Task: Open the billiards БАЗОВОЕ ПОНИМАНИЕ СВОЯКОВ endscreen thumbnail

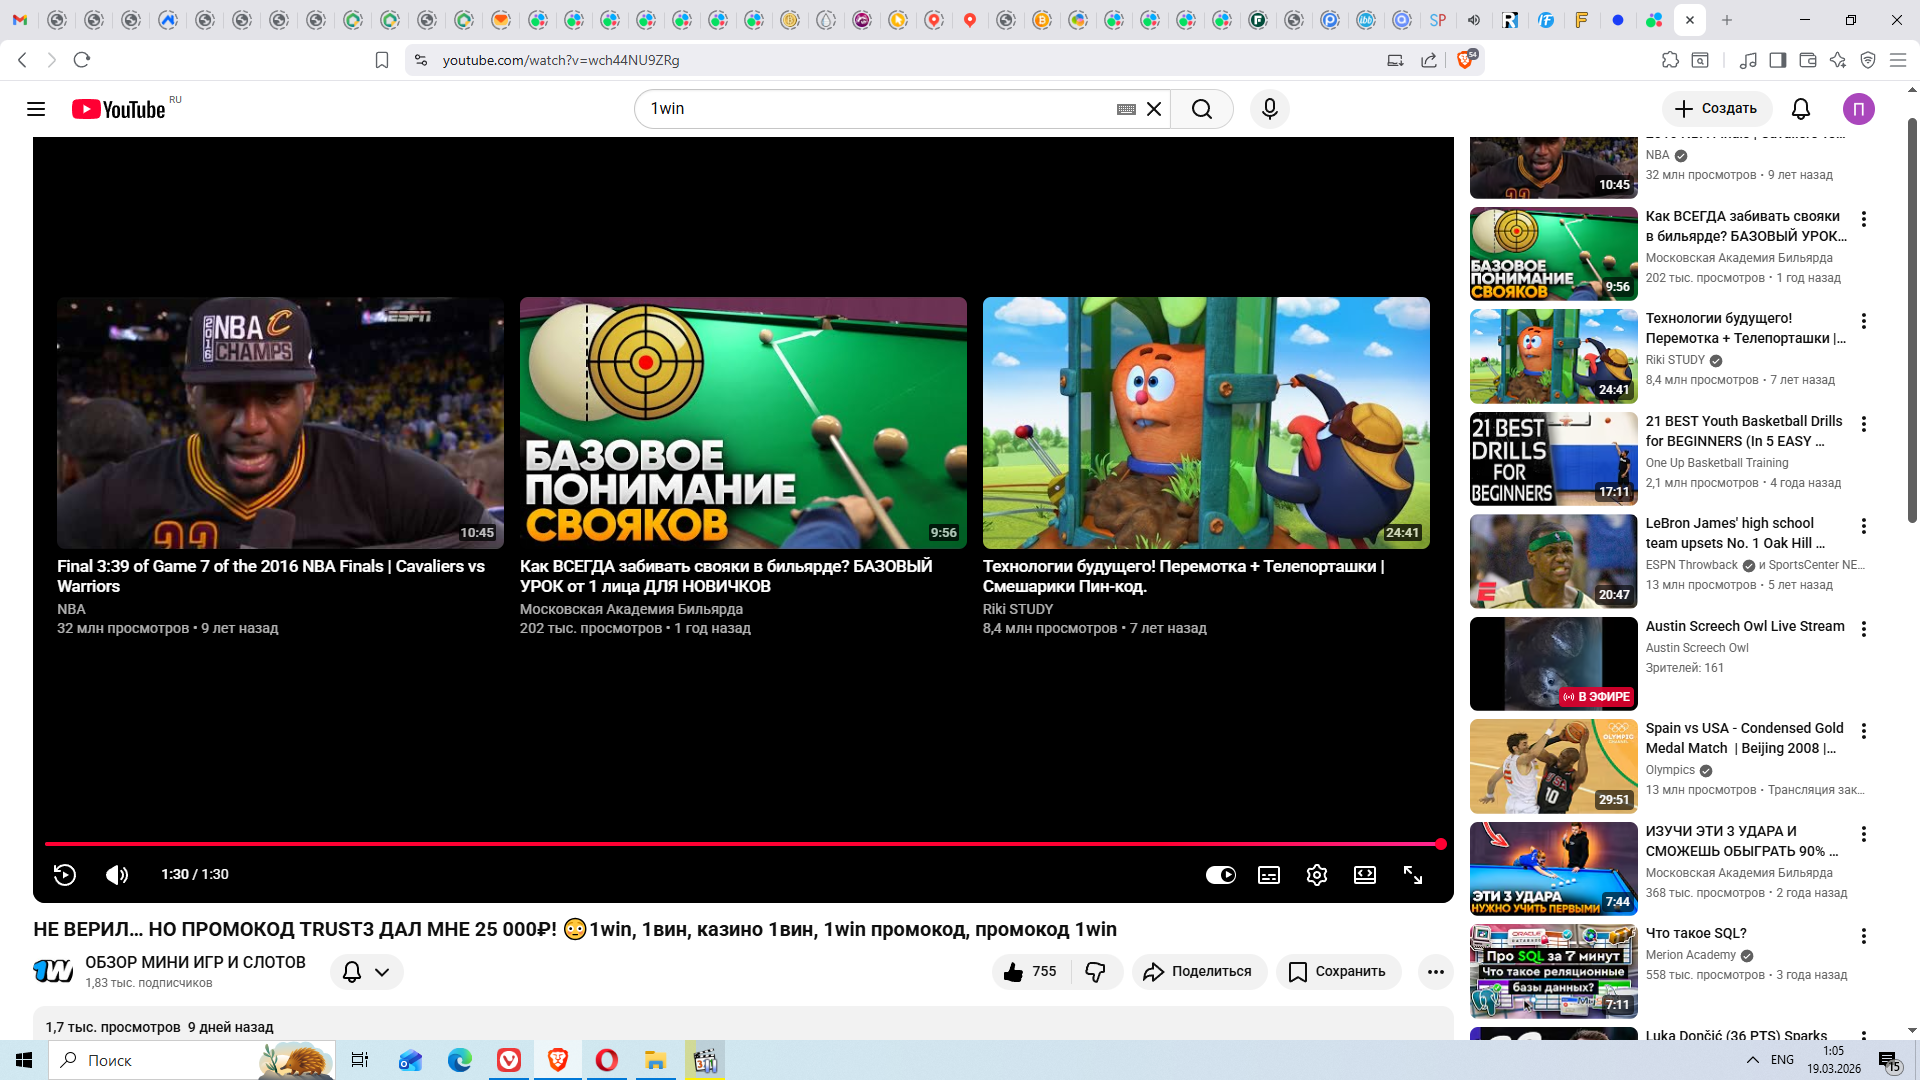Action: pyautogui.click(x=743, y=422)
